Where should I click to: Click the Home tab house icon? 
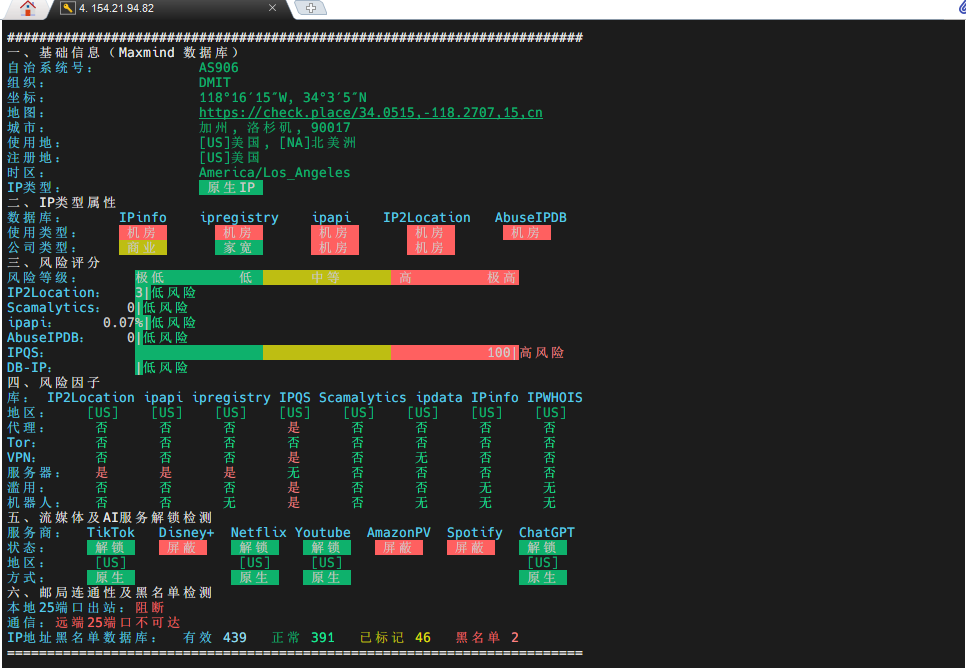pyautogui.click(x=27, y=9)
